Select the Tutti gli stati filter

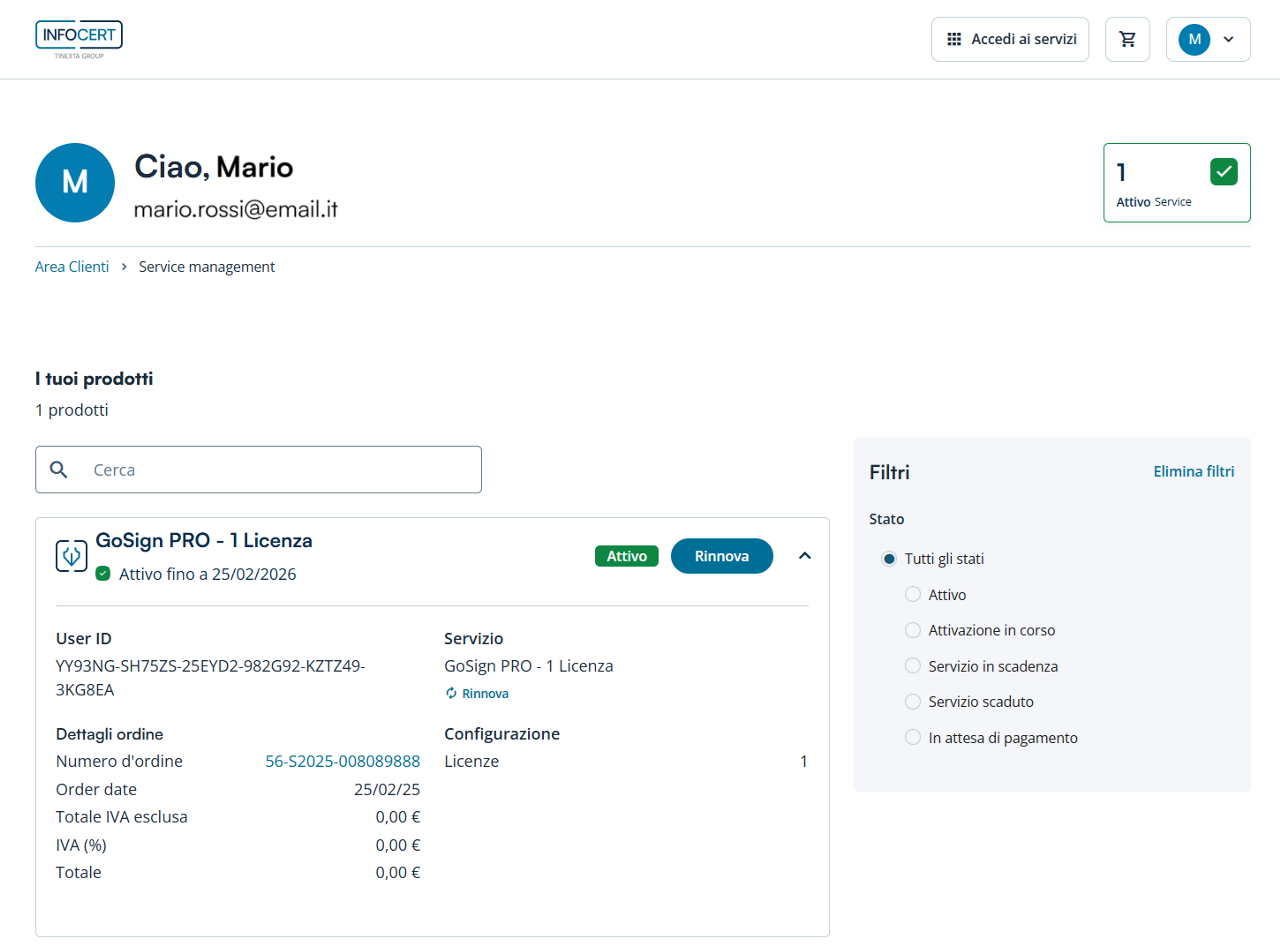[x=889, y=559]
